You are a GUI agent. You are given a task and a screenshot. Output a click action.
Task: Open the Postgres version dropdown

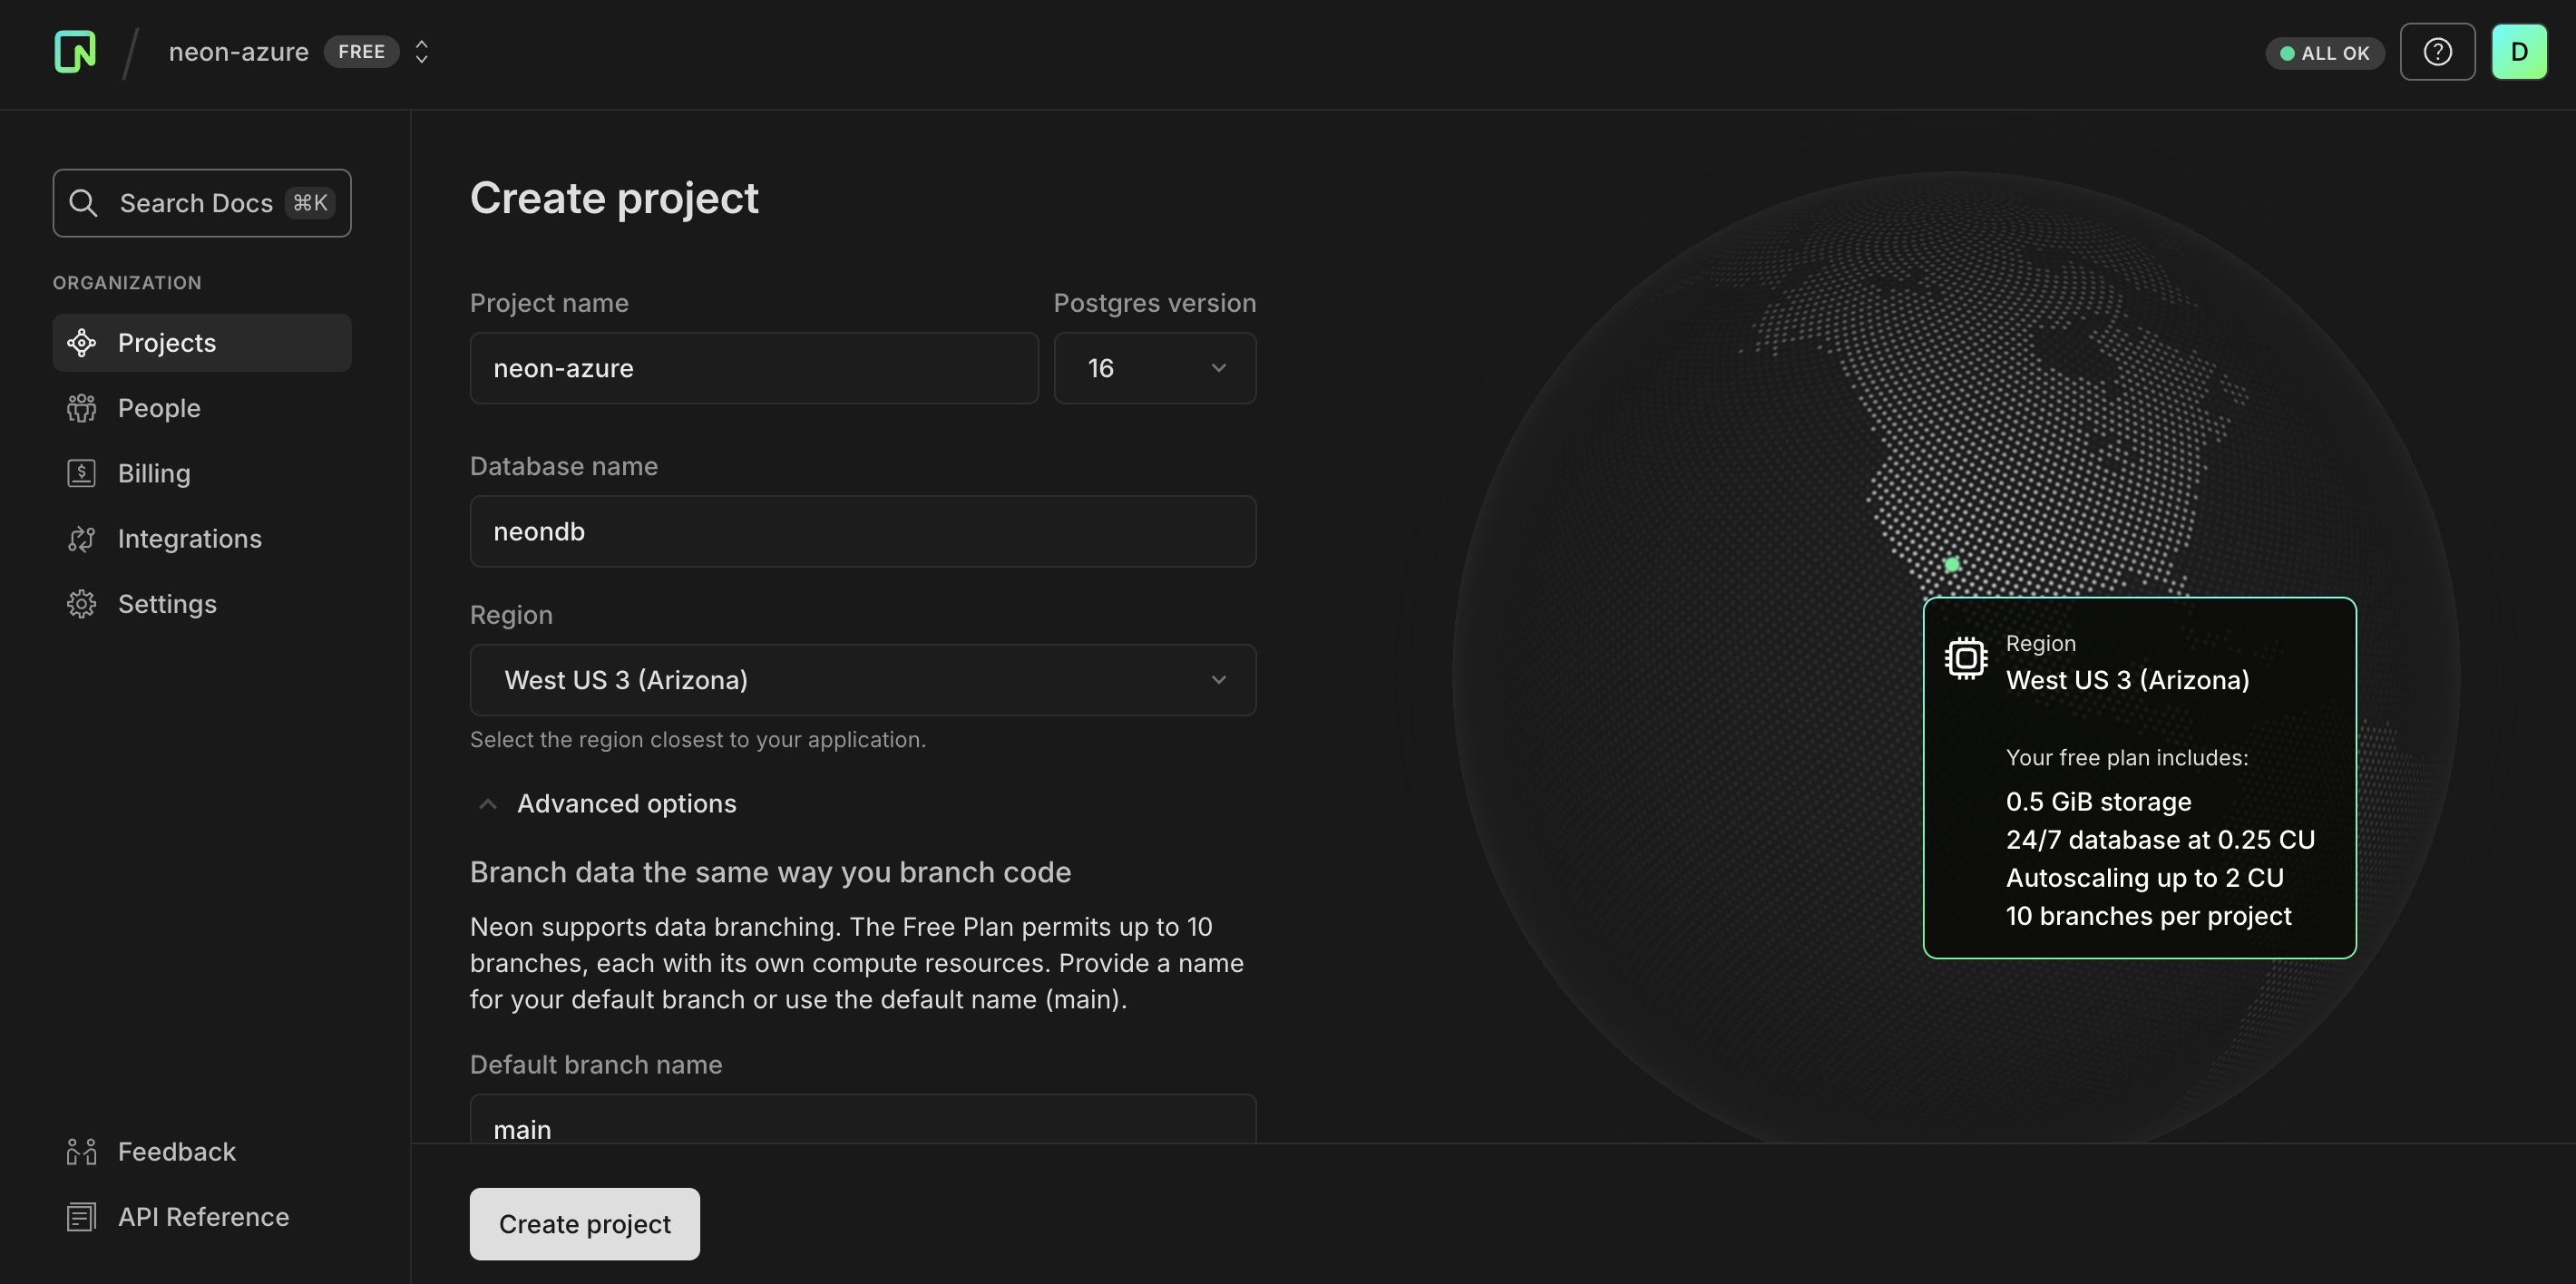pyautogui.click(x=1154, y=368)
